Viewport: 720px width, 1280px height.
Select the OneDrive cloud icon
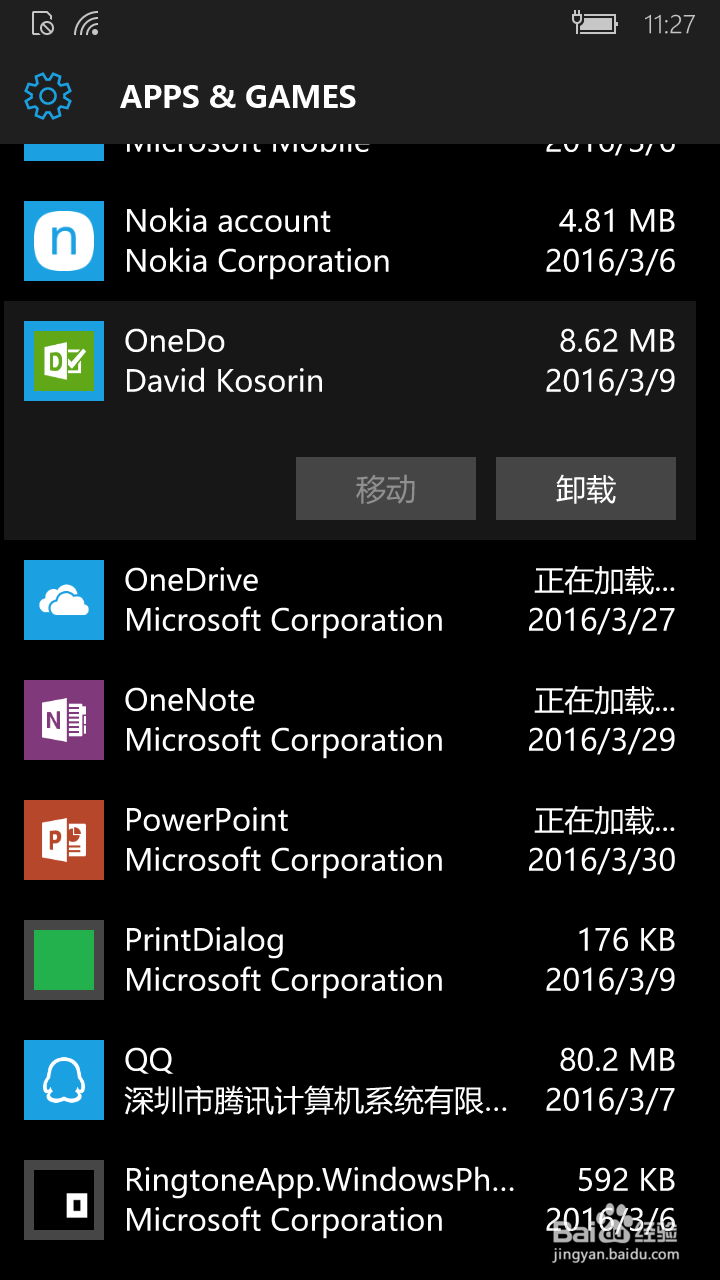coord(64,600)
